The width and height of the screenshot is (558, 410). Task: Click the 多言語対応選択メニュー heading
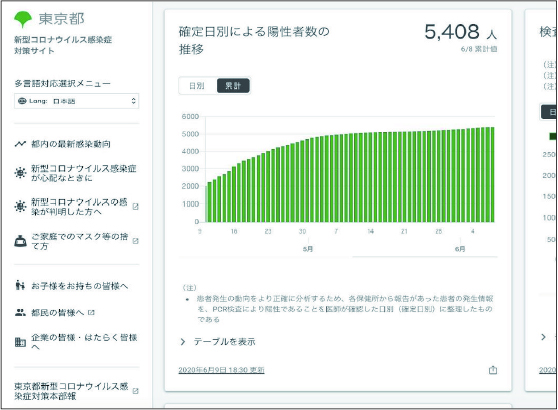pyautogui.click(x=63, y=84)
